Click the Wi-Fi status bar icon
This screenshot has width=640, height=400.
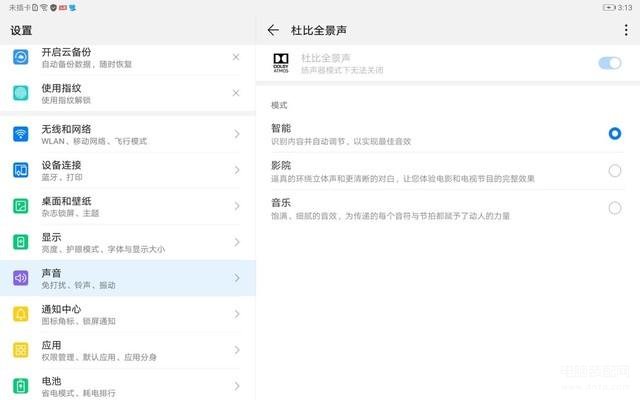[x=44, y=7]
